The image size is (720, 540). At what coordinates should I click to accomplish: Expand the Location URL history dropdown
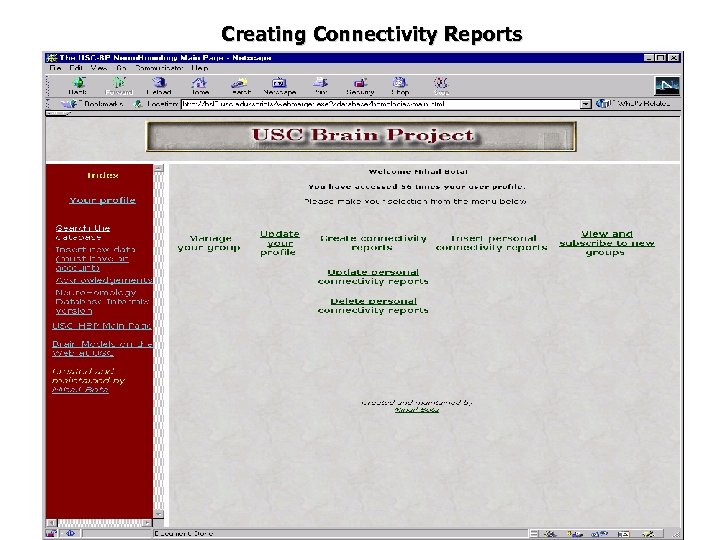tap(585, 104)
